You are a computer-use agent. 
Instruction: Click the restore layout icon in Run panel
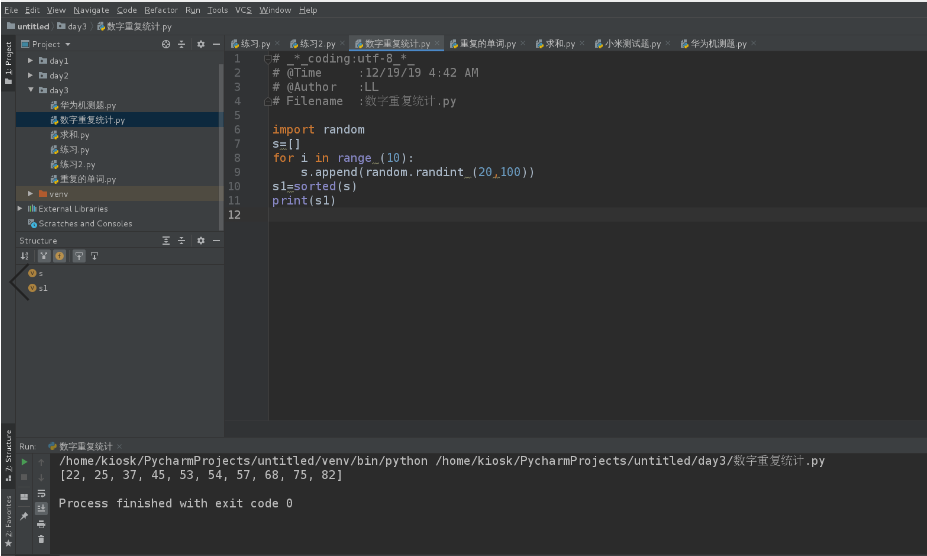24,497
